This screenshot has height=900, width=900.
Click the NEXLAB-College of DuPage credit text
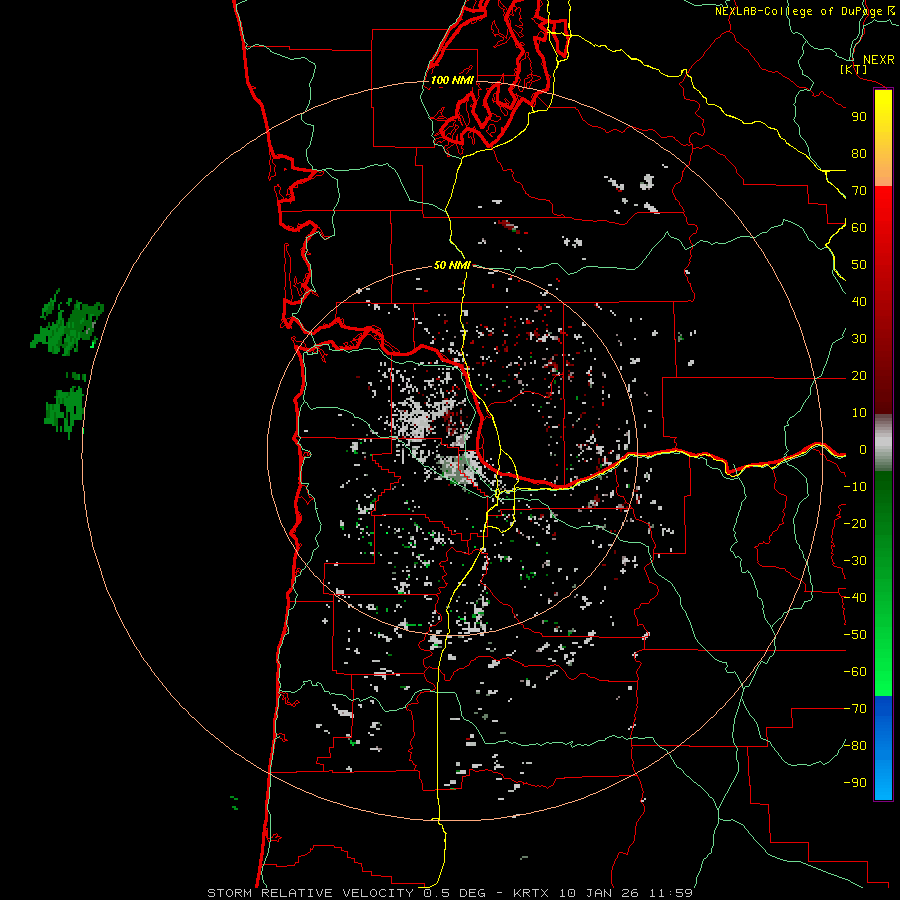click(x=798, y=11)
